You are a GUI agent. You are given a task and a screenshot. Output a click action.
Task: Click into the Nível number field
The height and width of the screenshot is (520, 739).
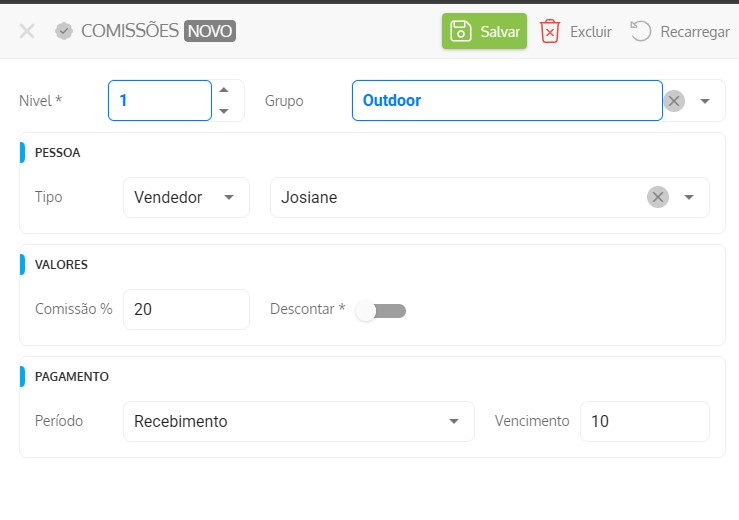(160, 101)
